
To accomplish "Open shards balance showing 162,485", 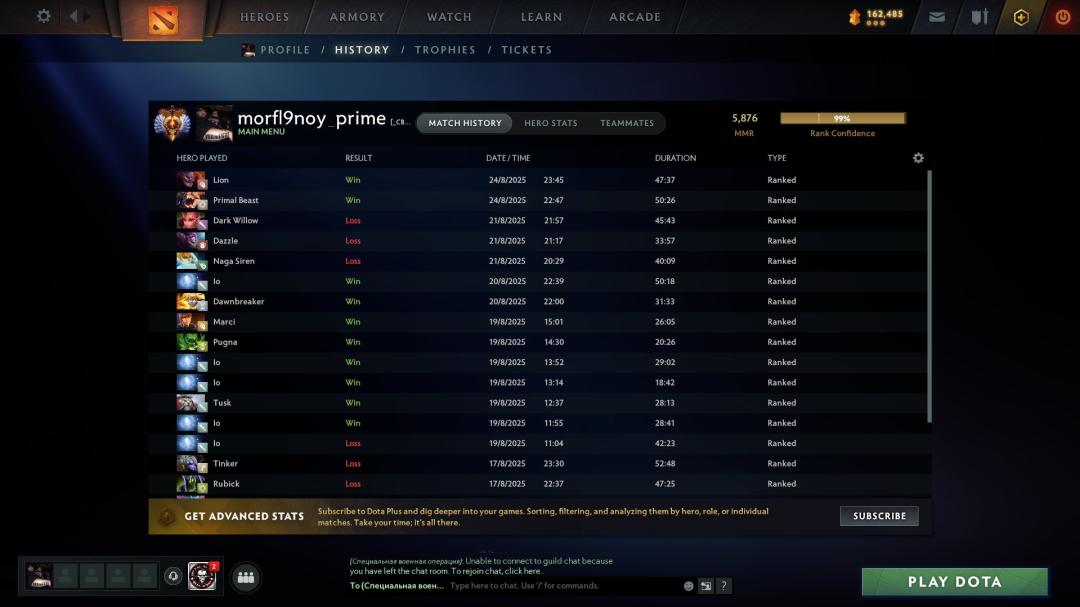I will click(x=875, y=17).
